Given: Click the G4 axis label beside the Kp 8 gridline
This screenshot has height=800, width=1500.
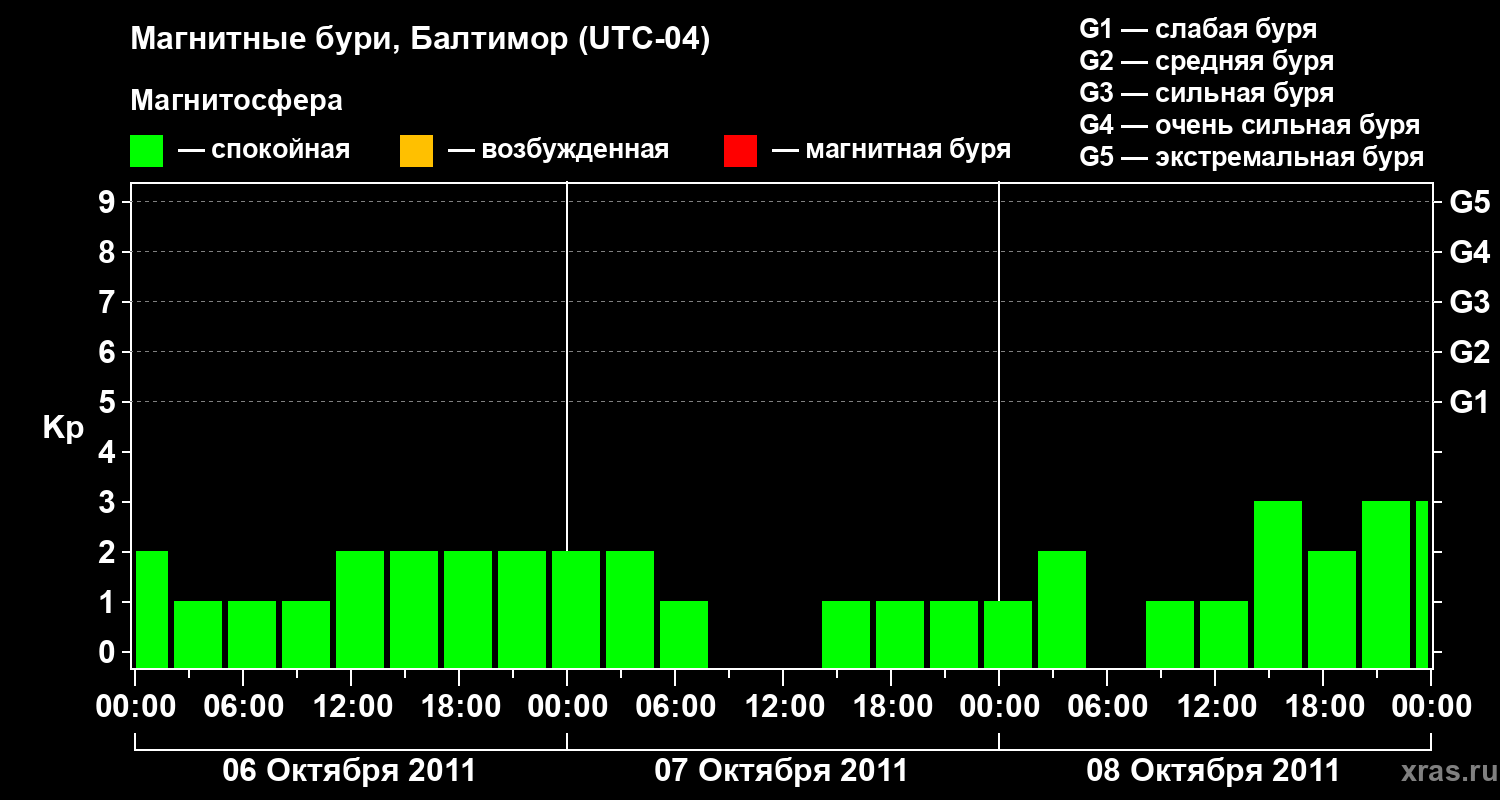Looking at the screenshot, I should coord(1470,253).
